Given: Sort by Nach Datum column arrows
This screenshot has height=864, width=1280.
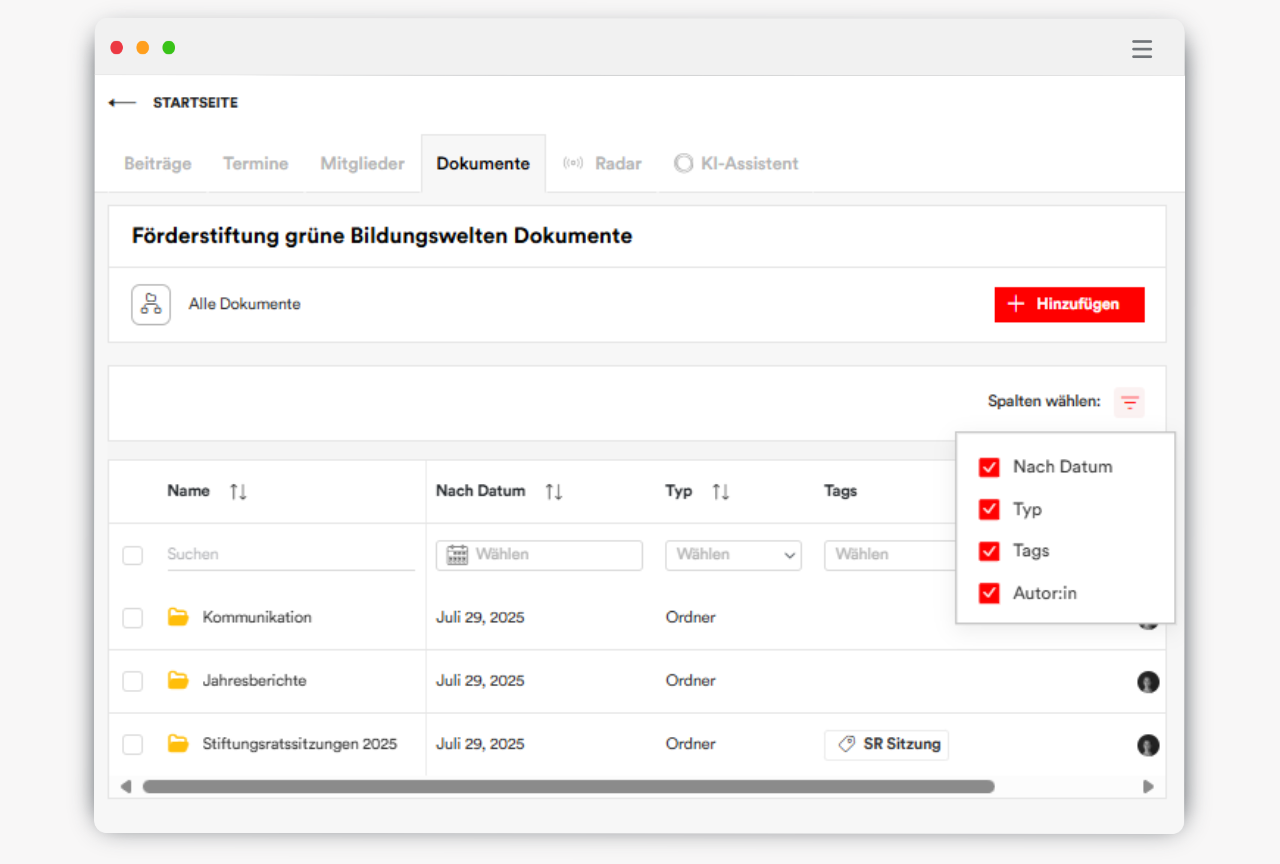Looking at the screenshot, I should [x=553, y=491].
